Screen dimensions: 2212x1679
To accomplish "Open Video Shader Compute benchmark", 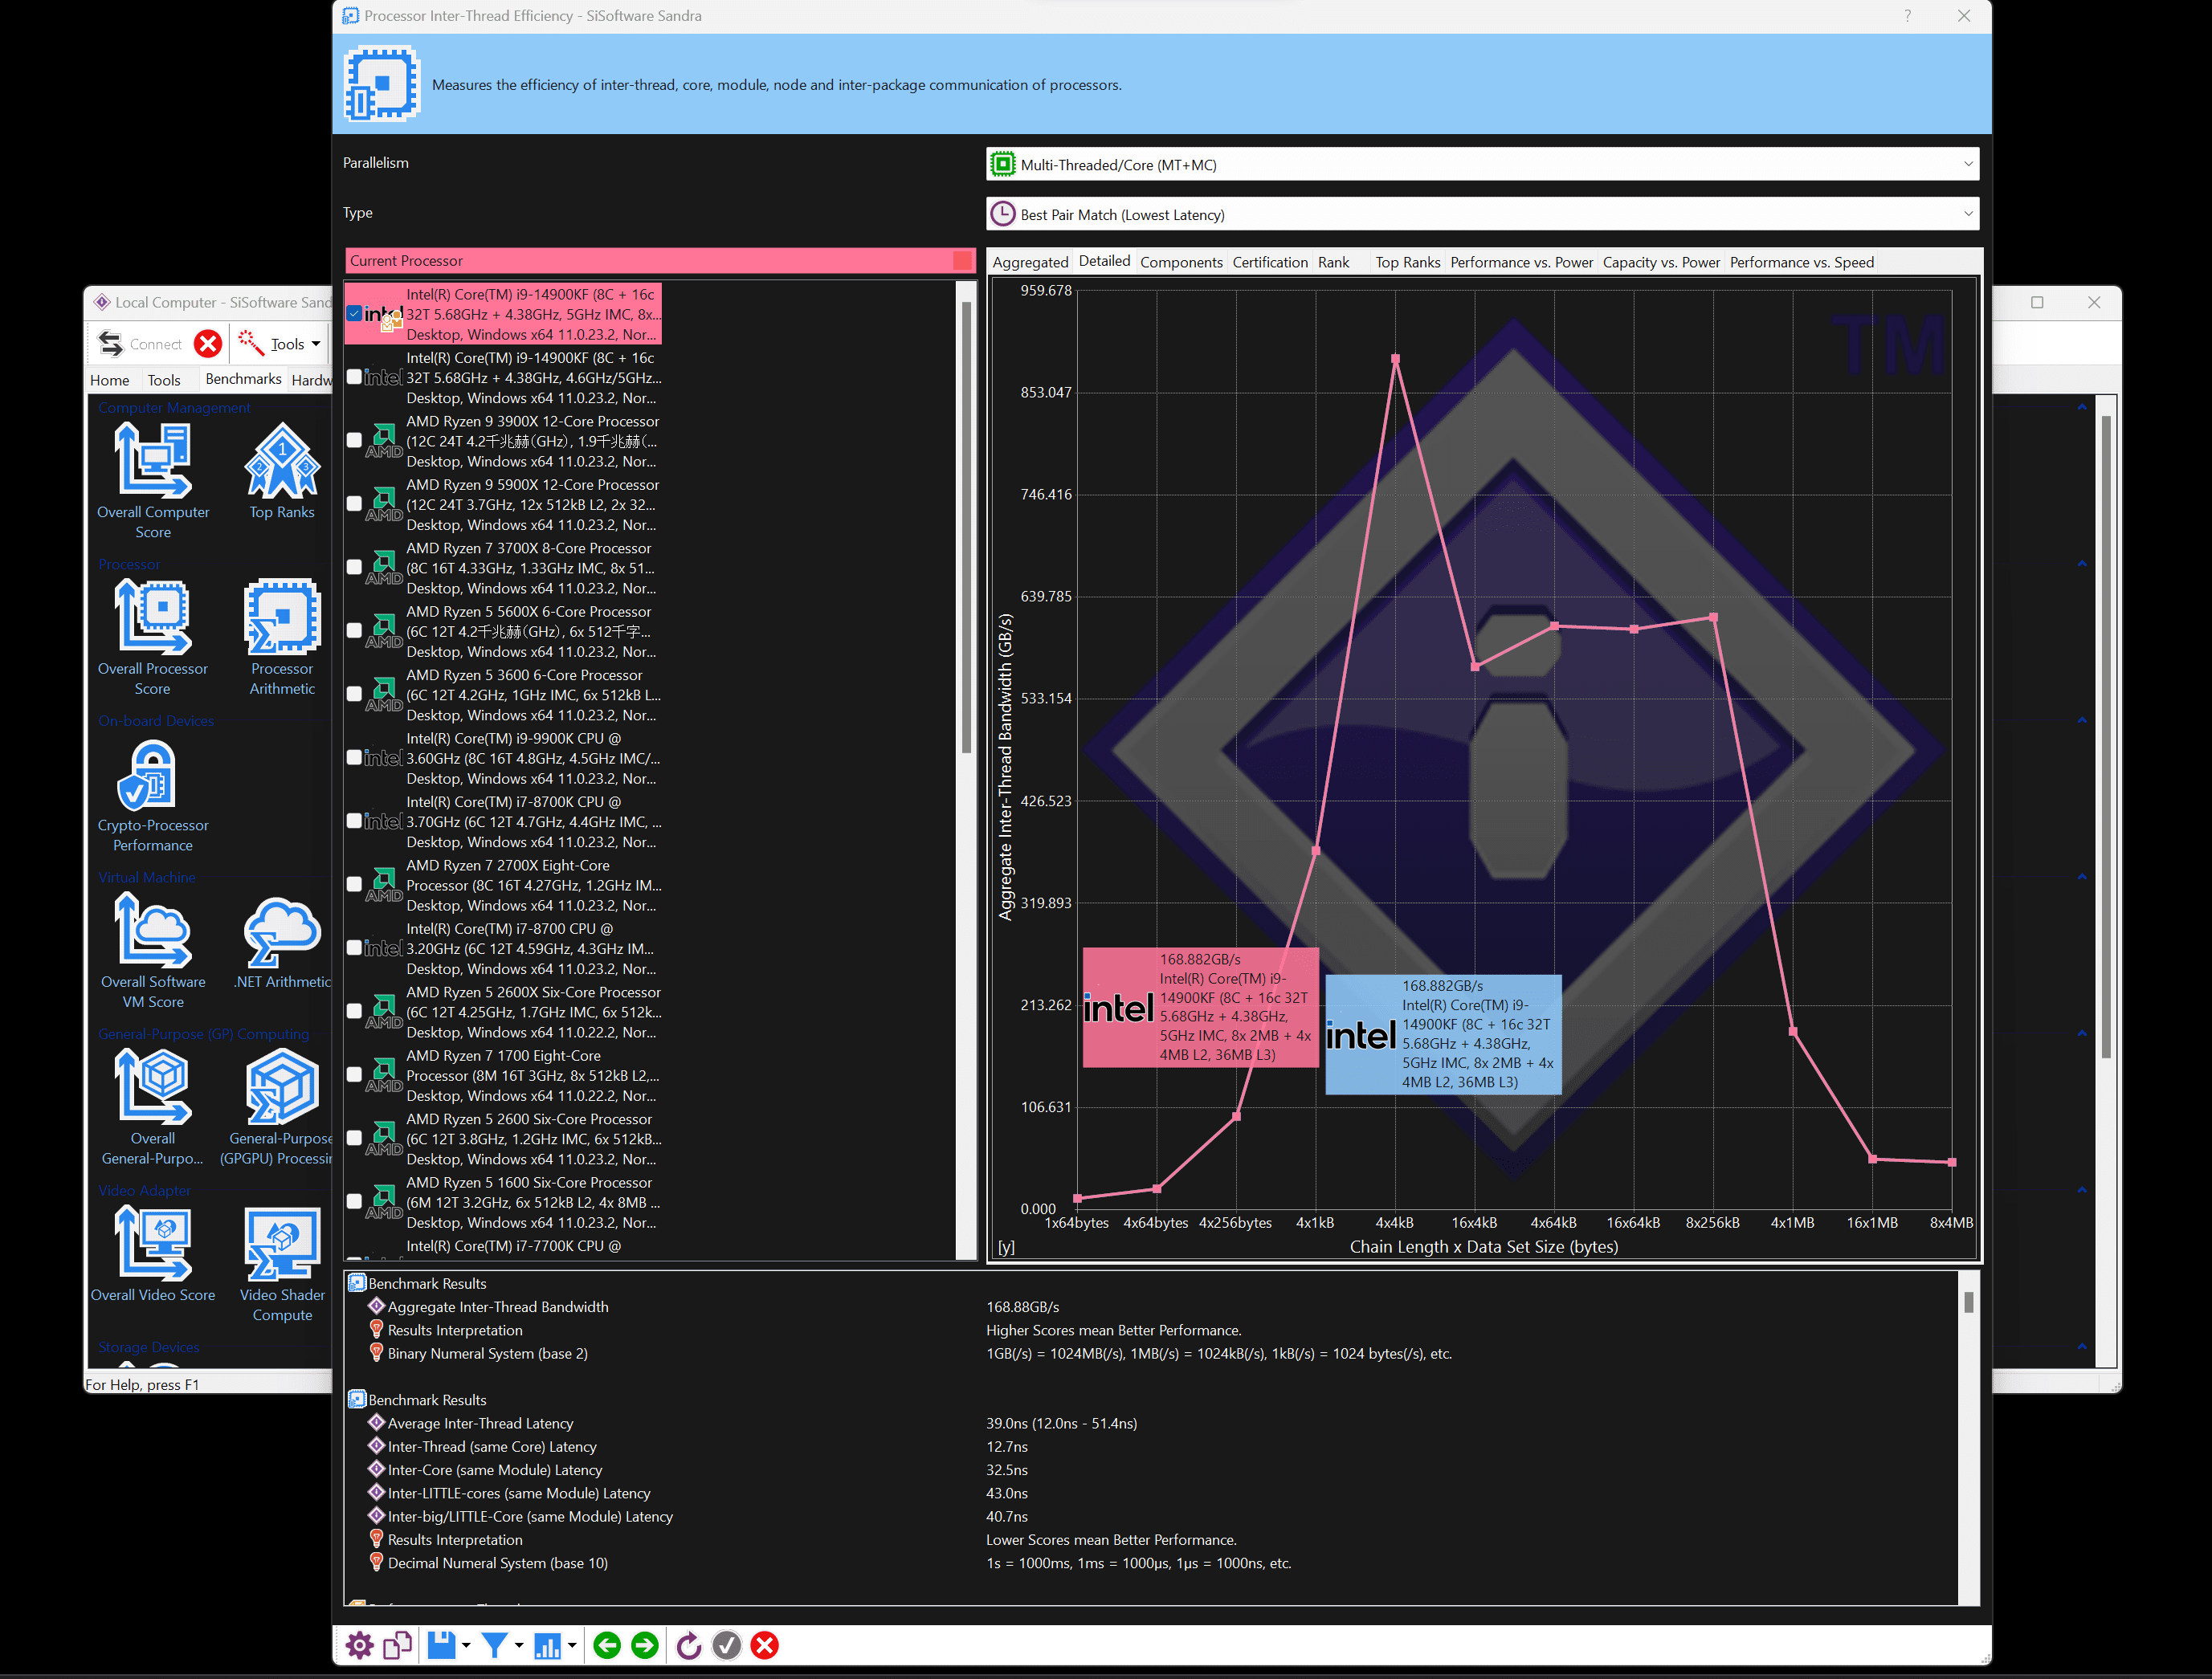I will click(282, 1264).
